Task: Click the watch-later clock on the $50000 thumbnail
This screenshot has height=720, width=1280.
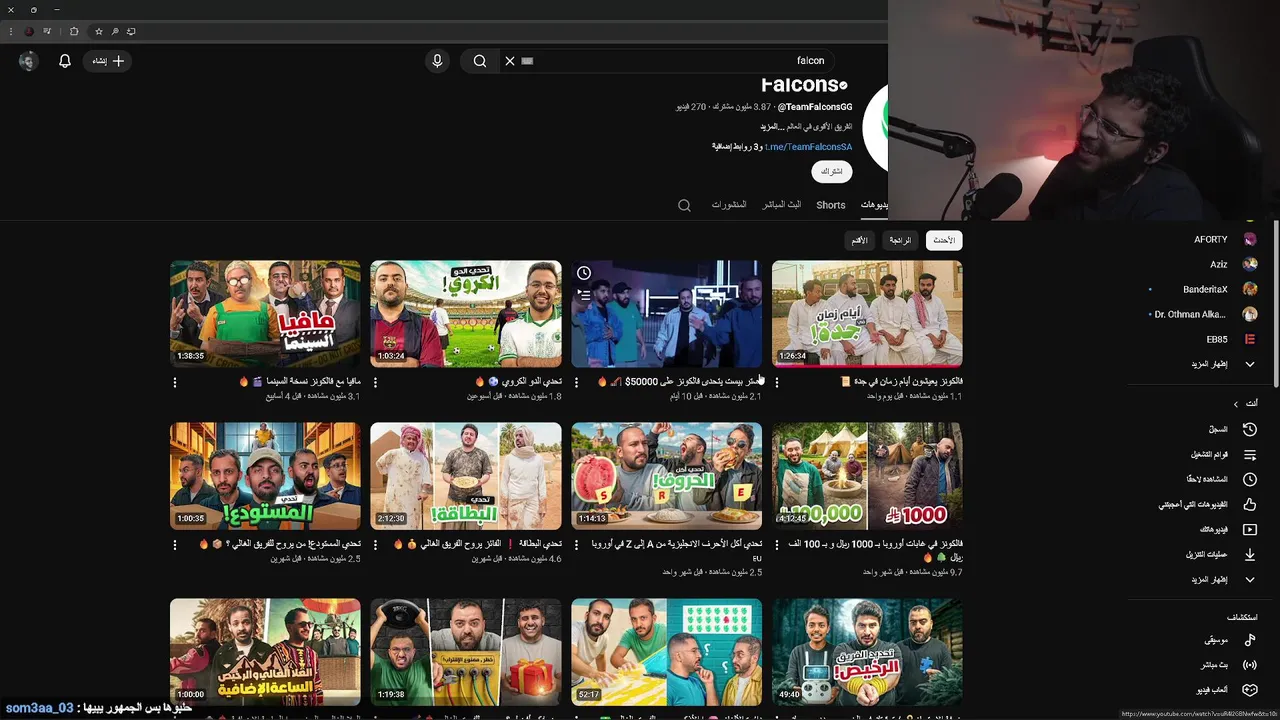Action: tap(584, 273)
